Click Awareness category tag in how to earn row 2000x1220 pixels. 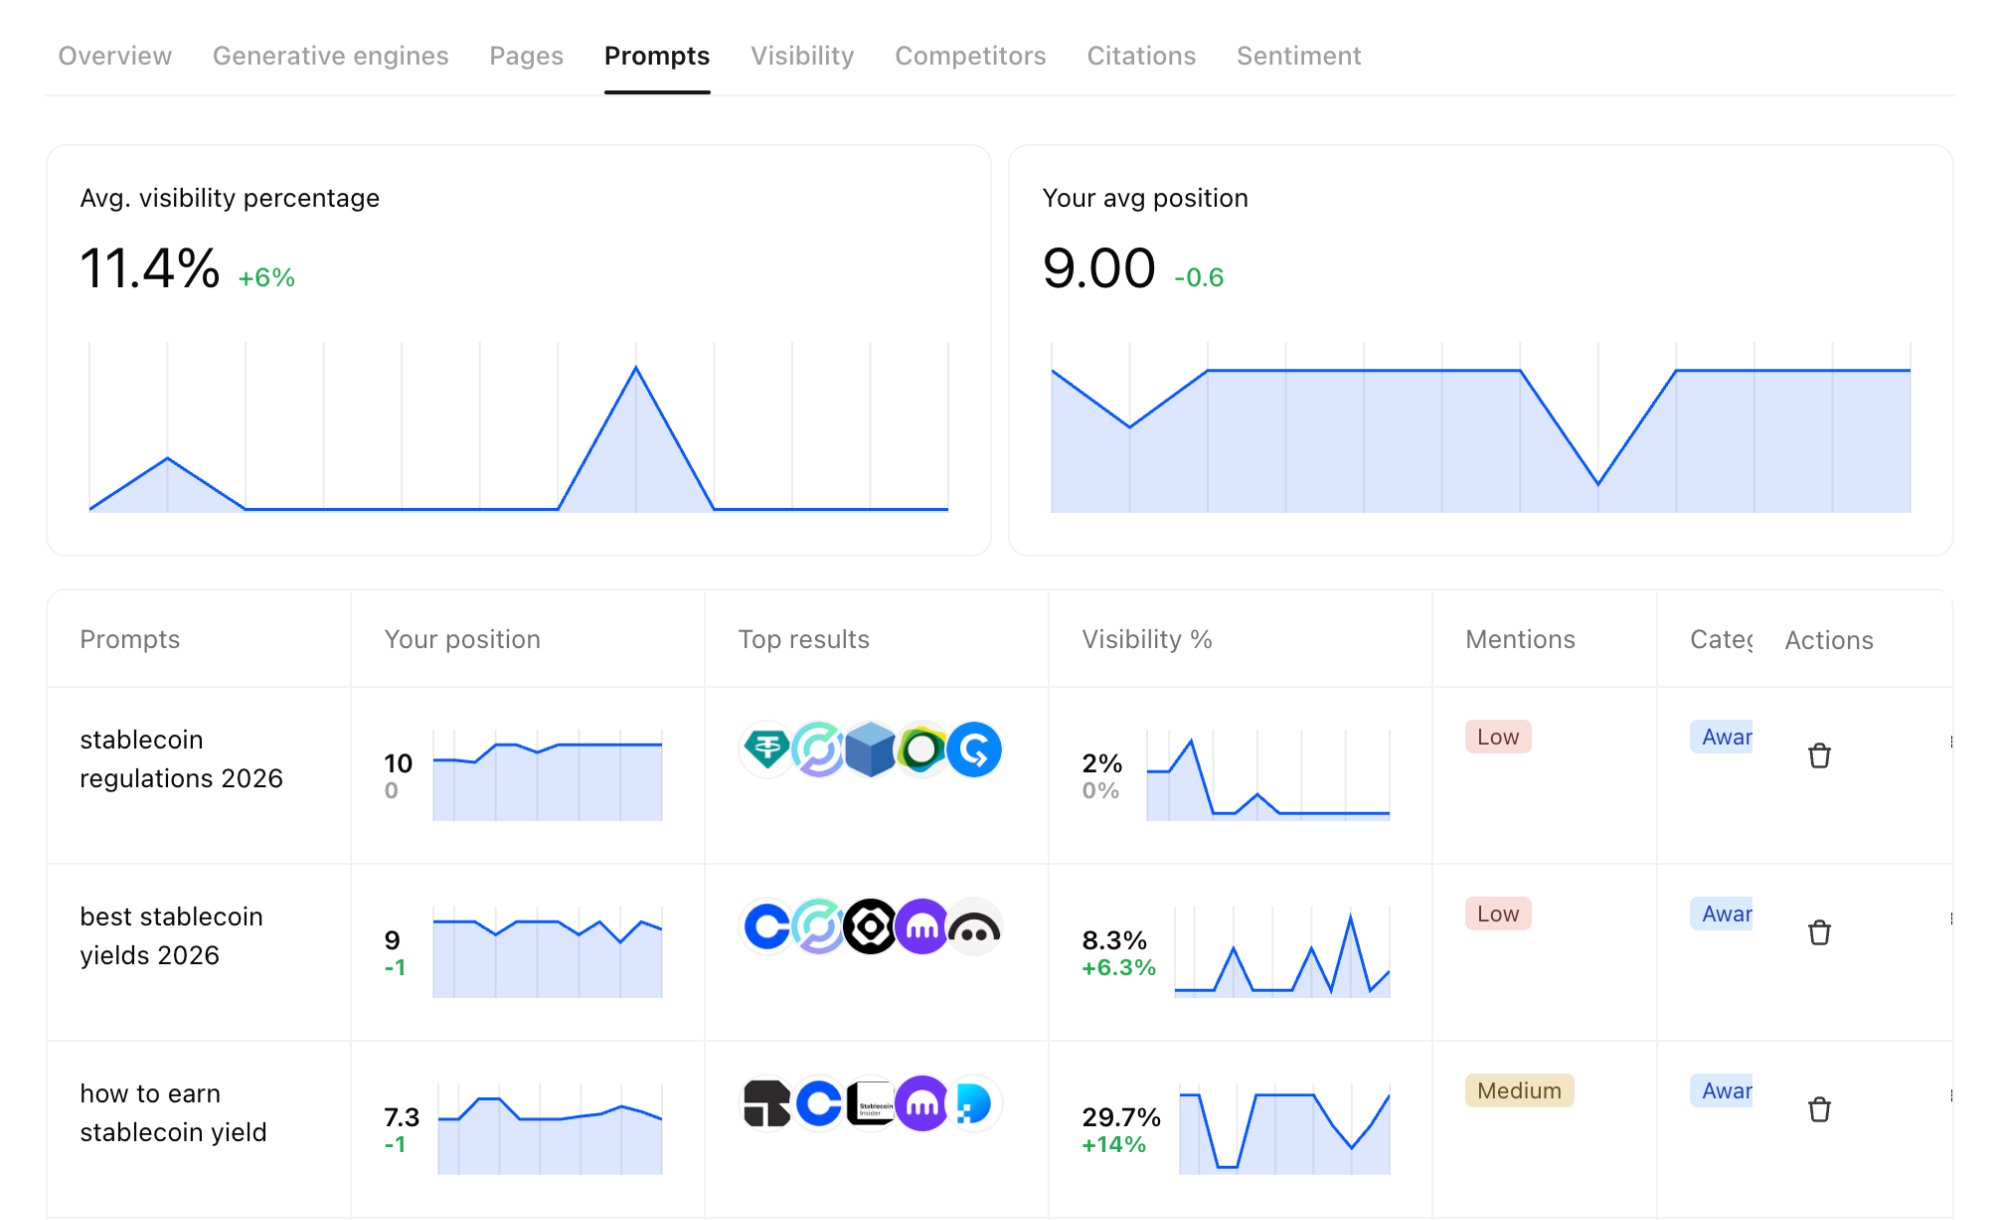(1722, 1091)
